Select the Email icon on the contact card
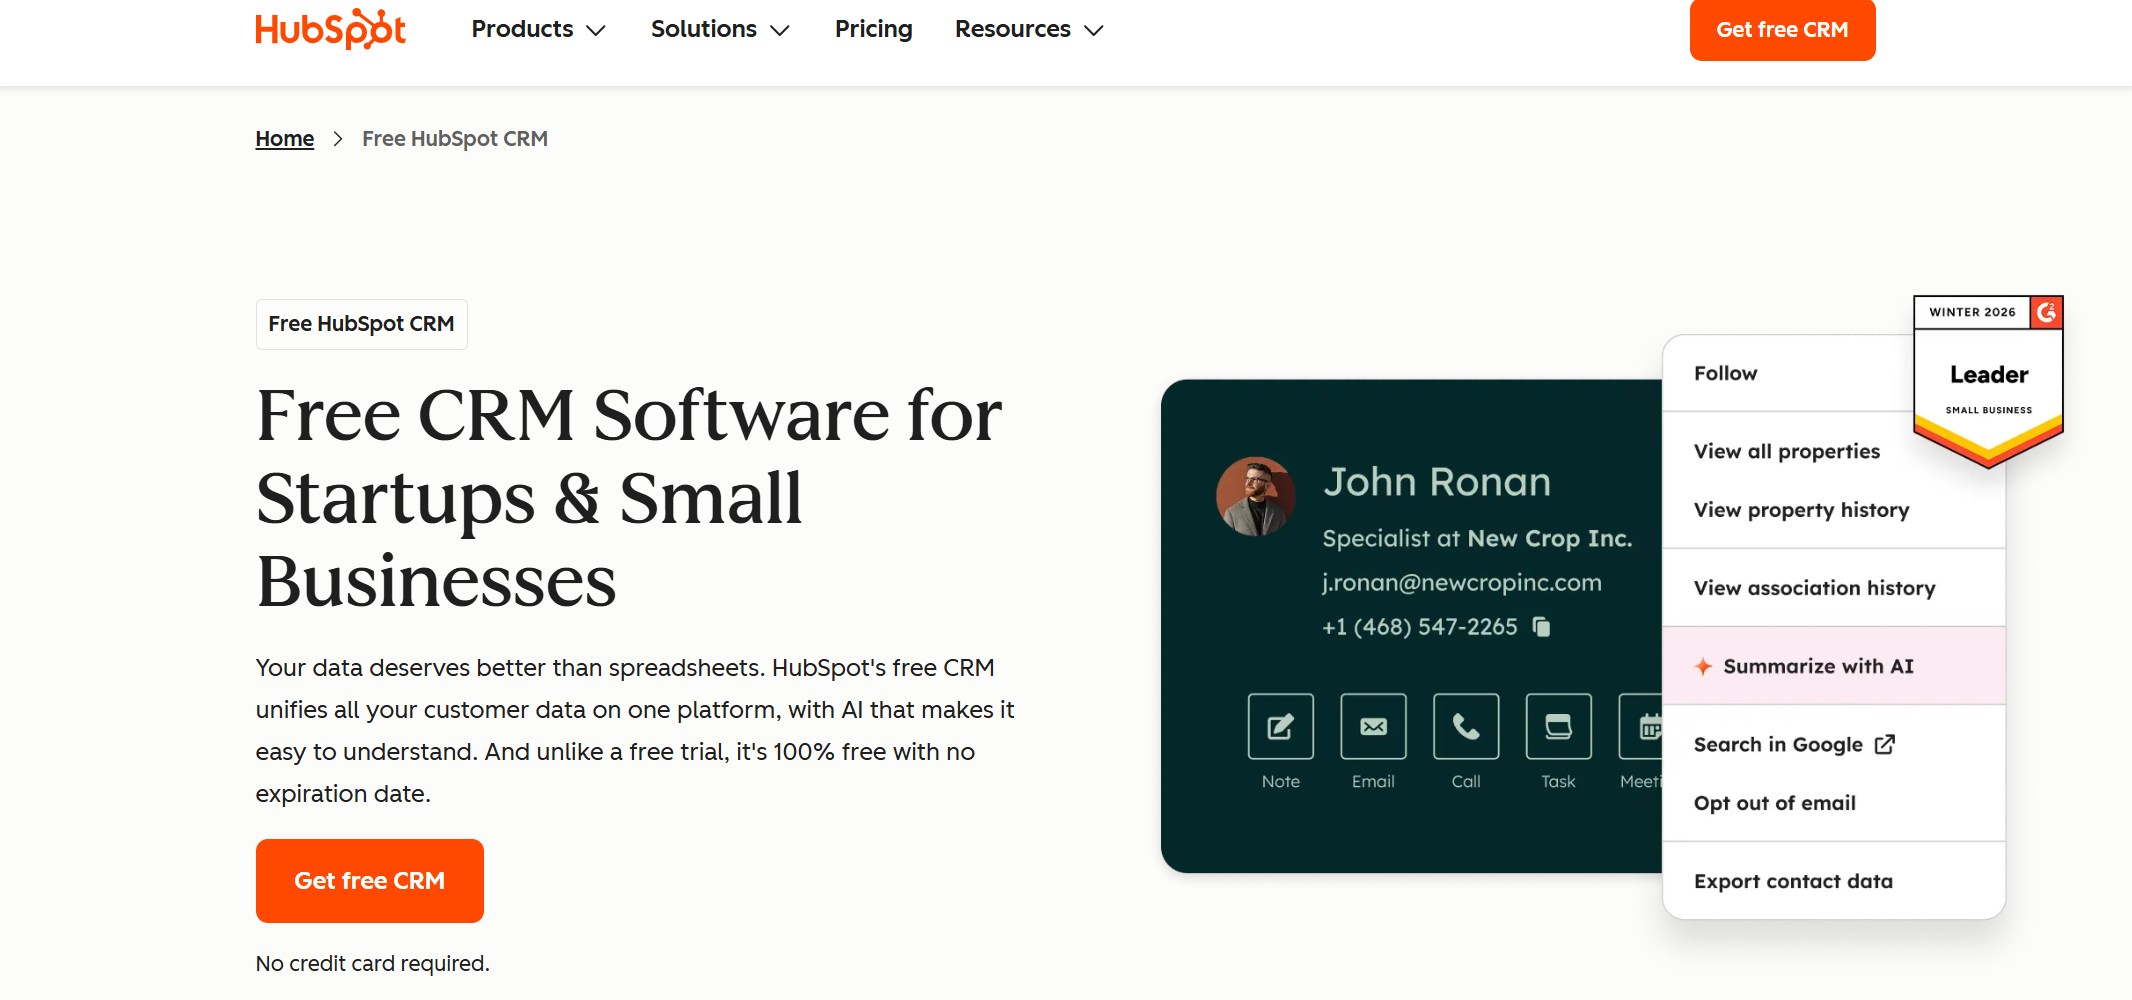 pos(1372,727)
